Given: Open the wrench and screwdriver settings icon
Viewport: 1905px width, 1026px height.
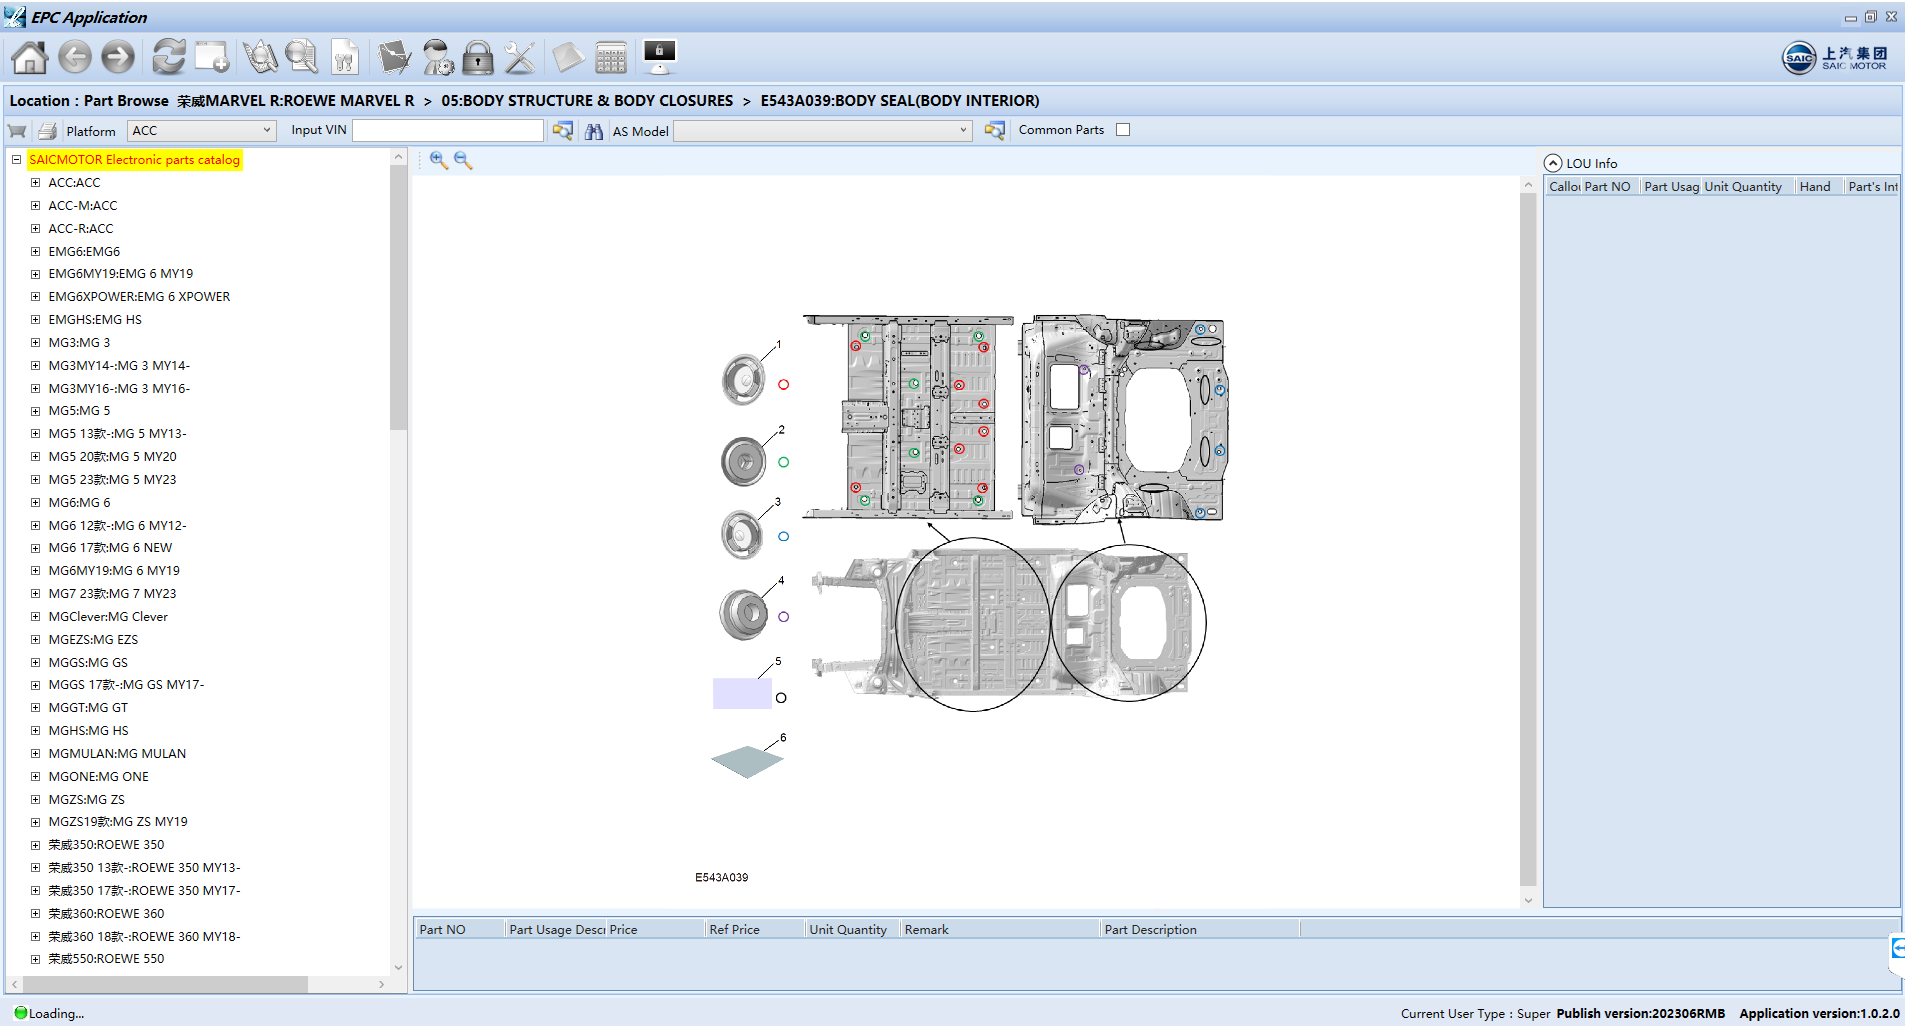Looking at the screenshot, I should [519, 57].
